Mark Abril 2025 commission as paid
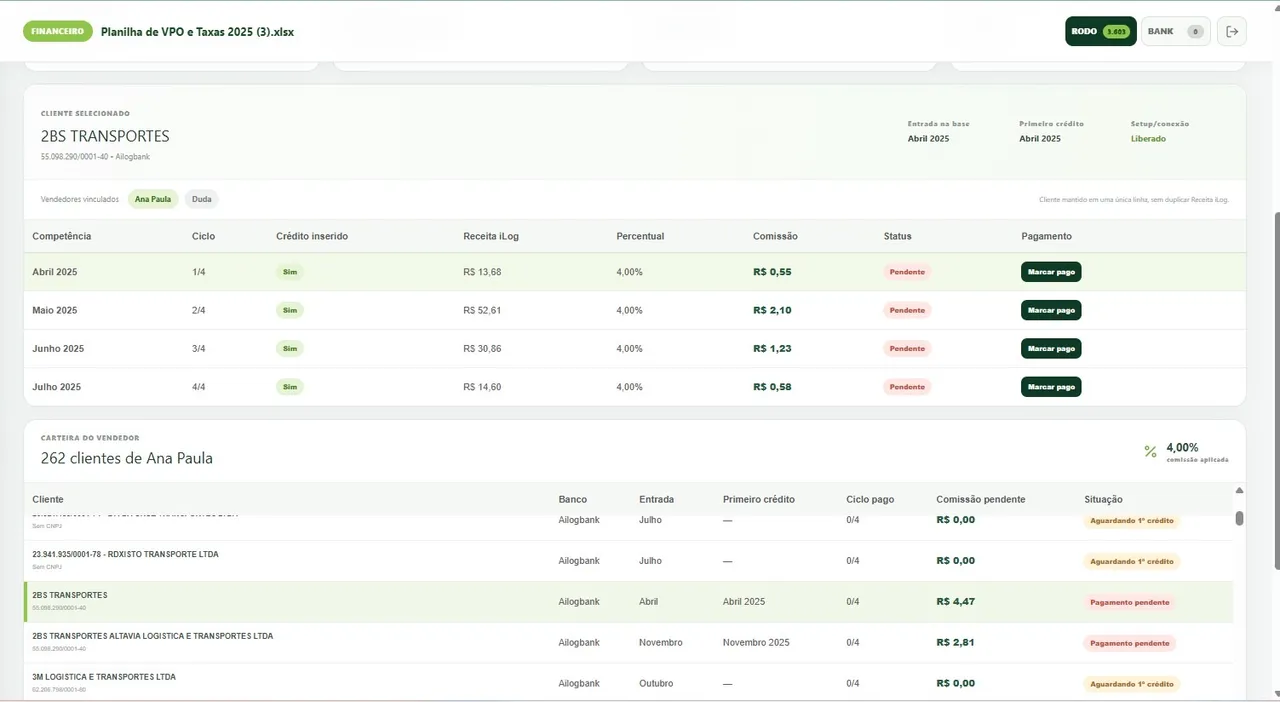The height and width of the screenshot is (702, 1280). pyautogui.click(x=1051, y=272)
